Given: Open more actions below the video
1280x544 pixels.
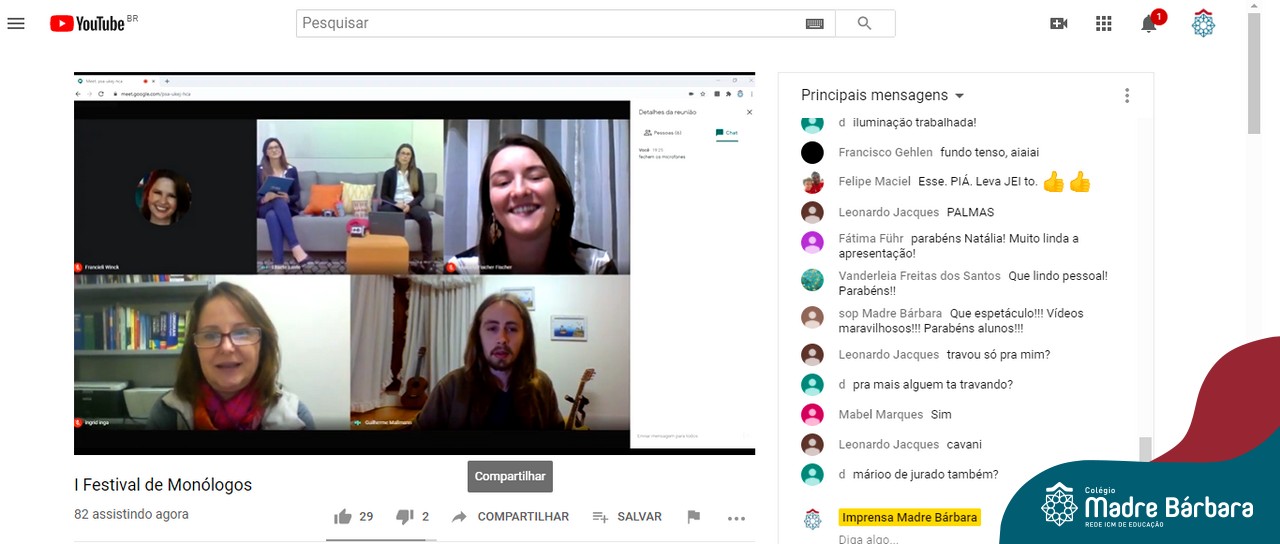Looking at the screenshot, I should tap(737, 518).
